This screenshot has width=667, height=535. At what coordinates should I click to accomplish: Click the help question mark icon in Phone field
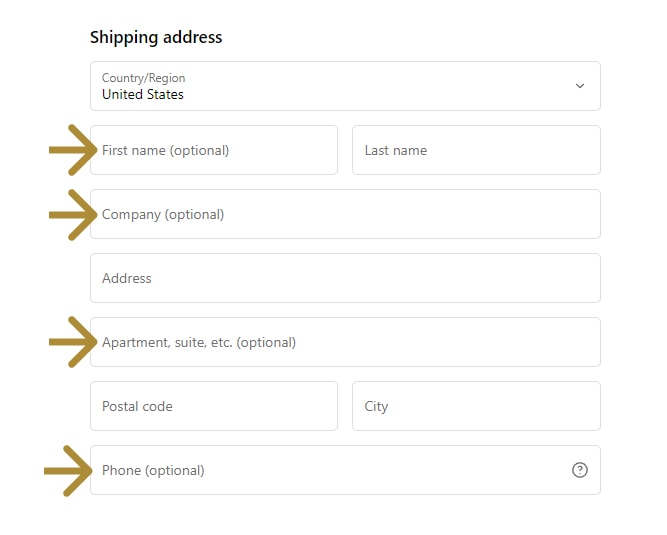coord(580,470)
